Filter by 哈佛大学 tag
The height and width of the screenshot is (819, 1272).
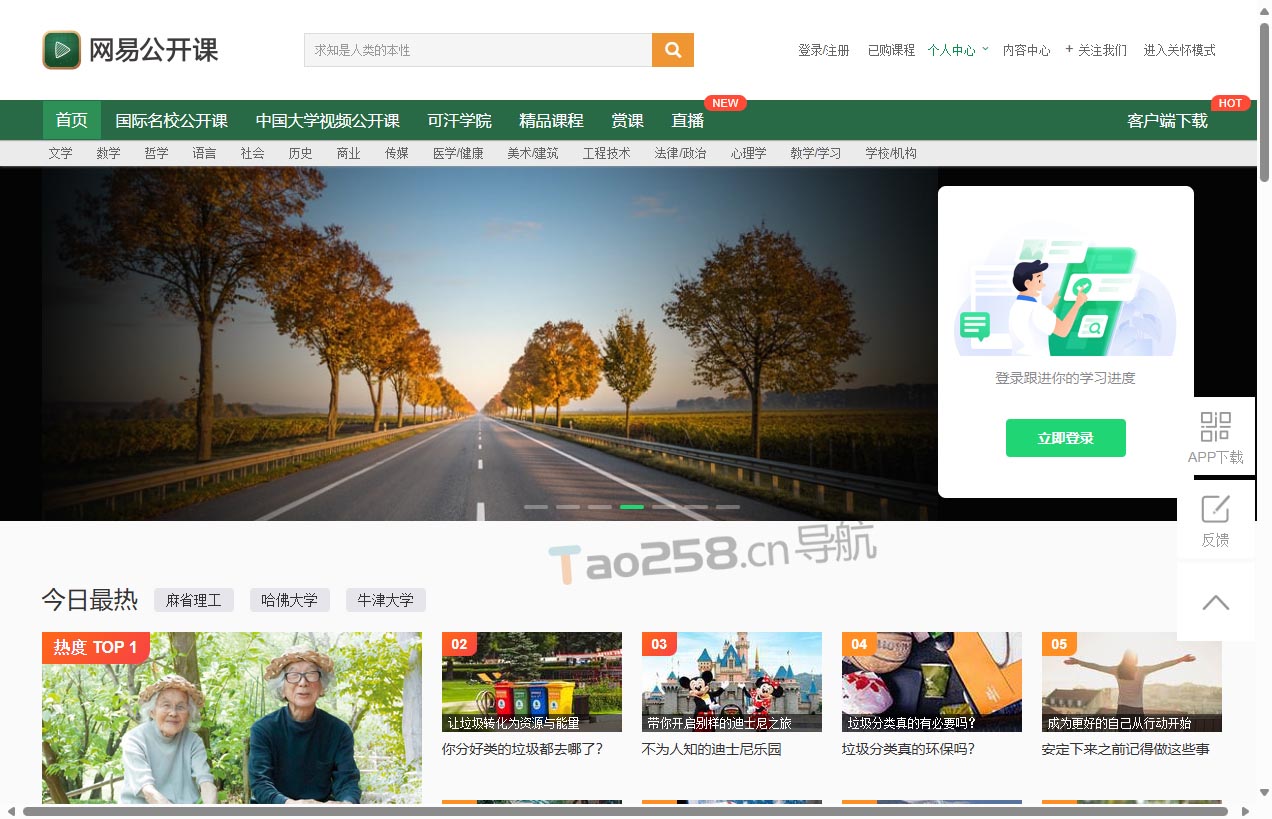pyautogui.click(x=290, y=600)
